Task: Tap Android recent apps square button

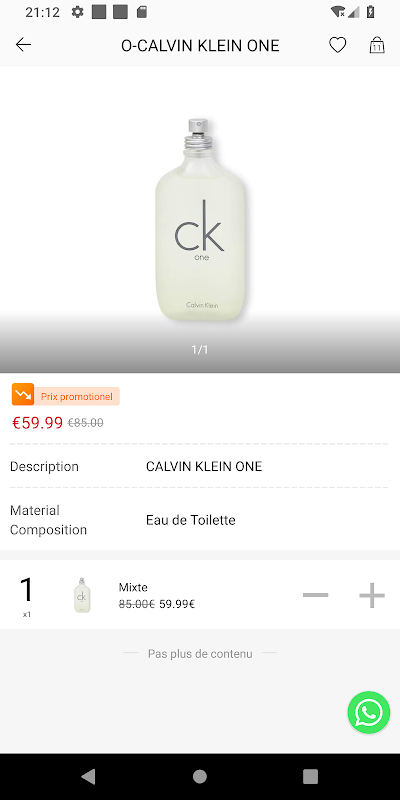Action: point(311,777)
